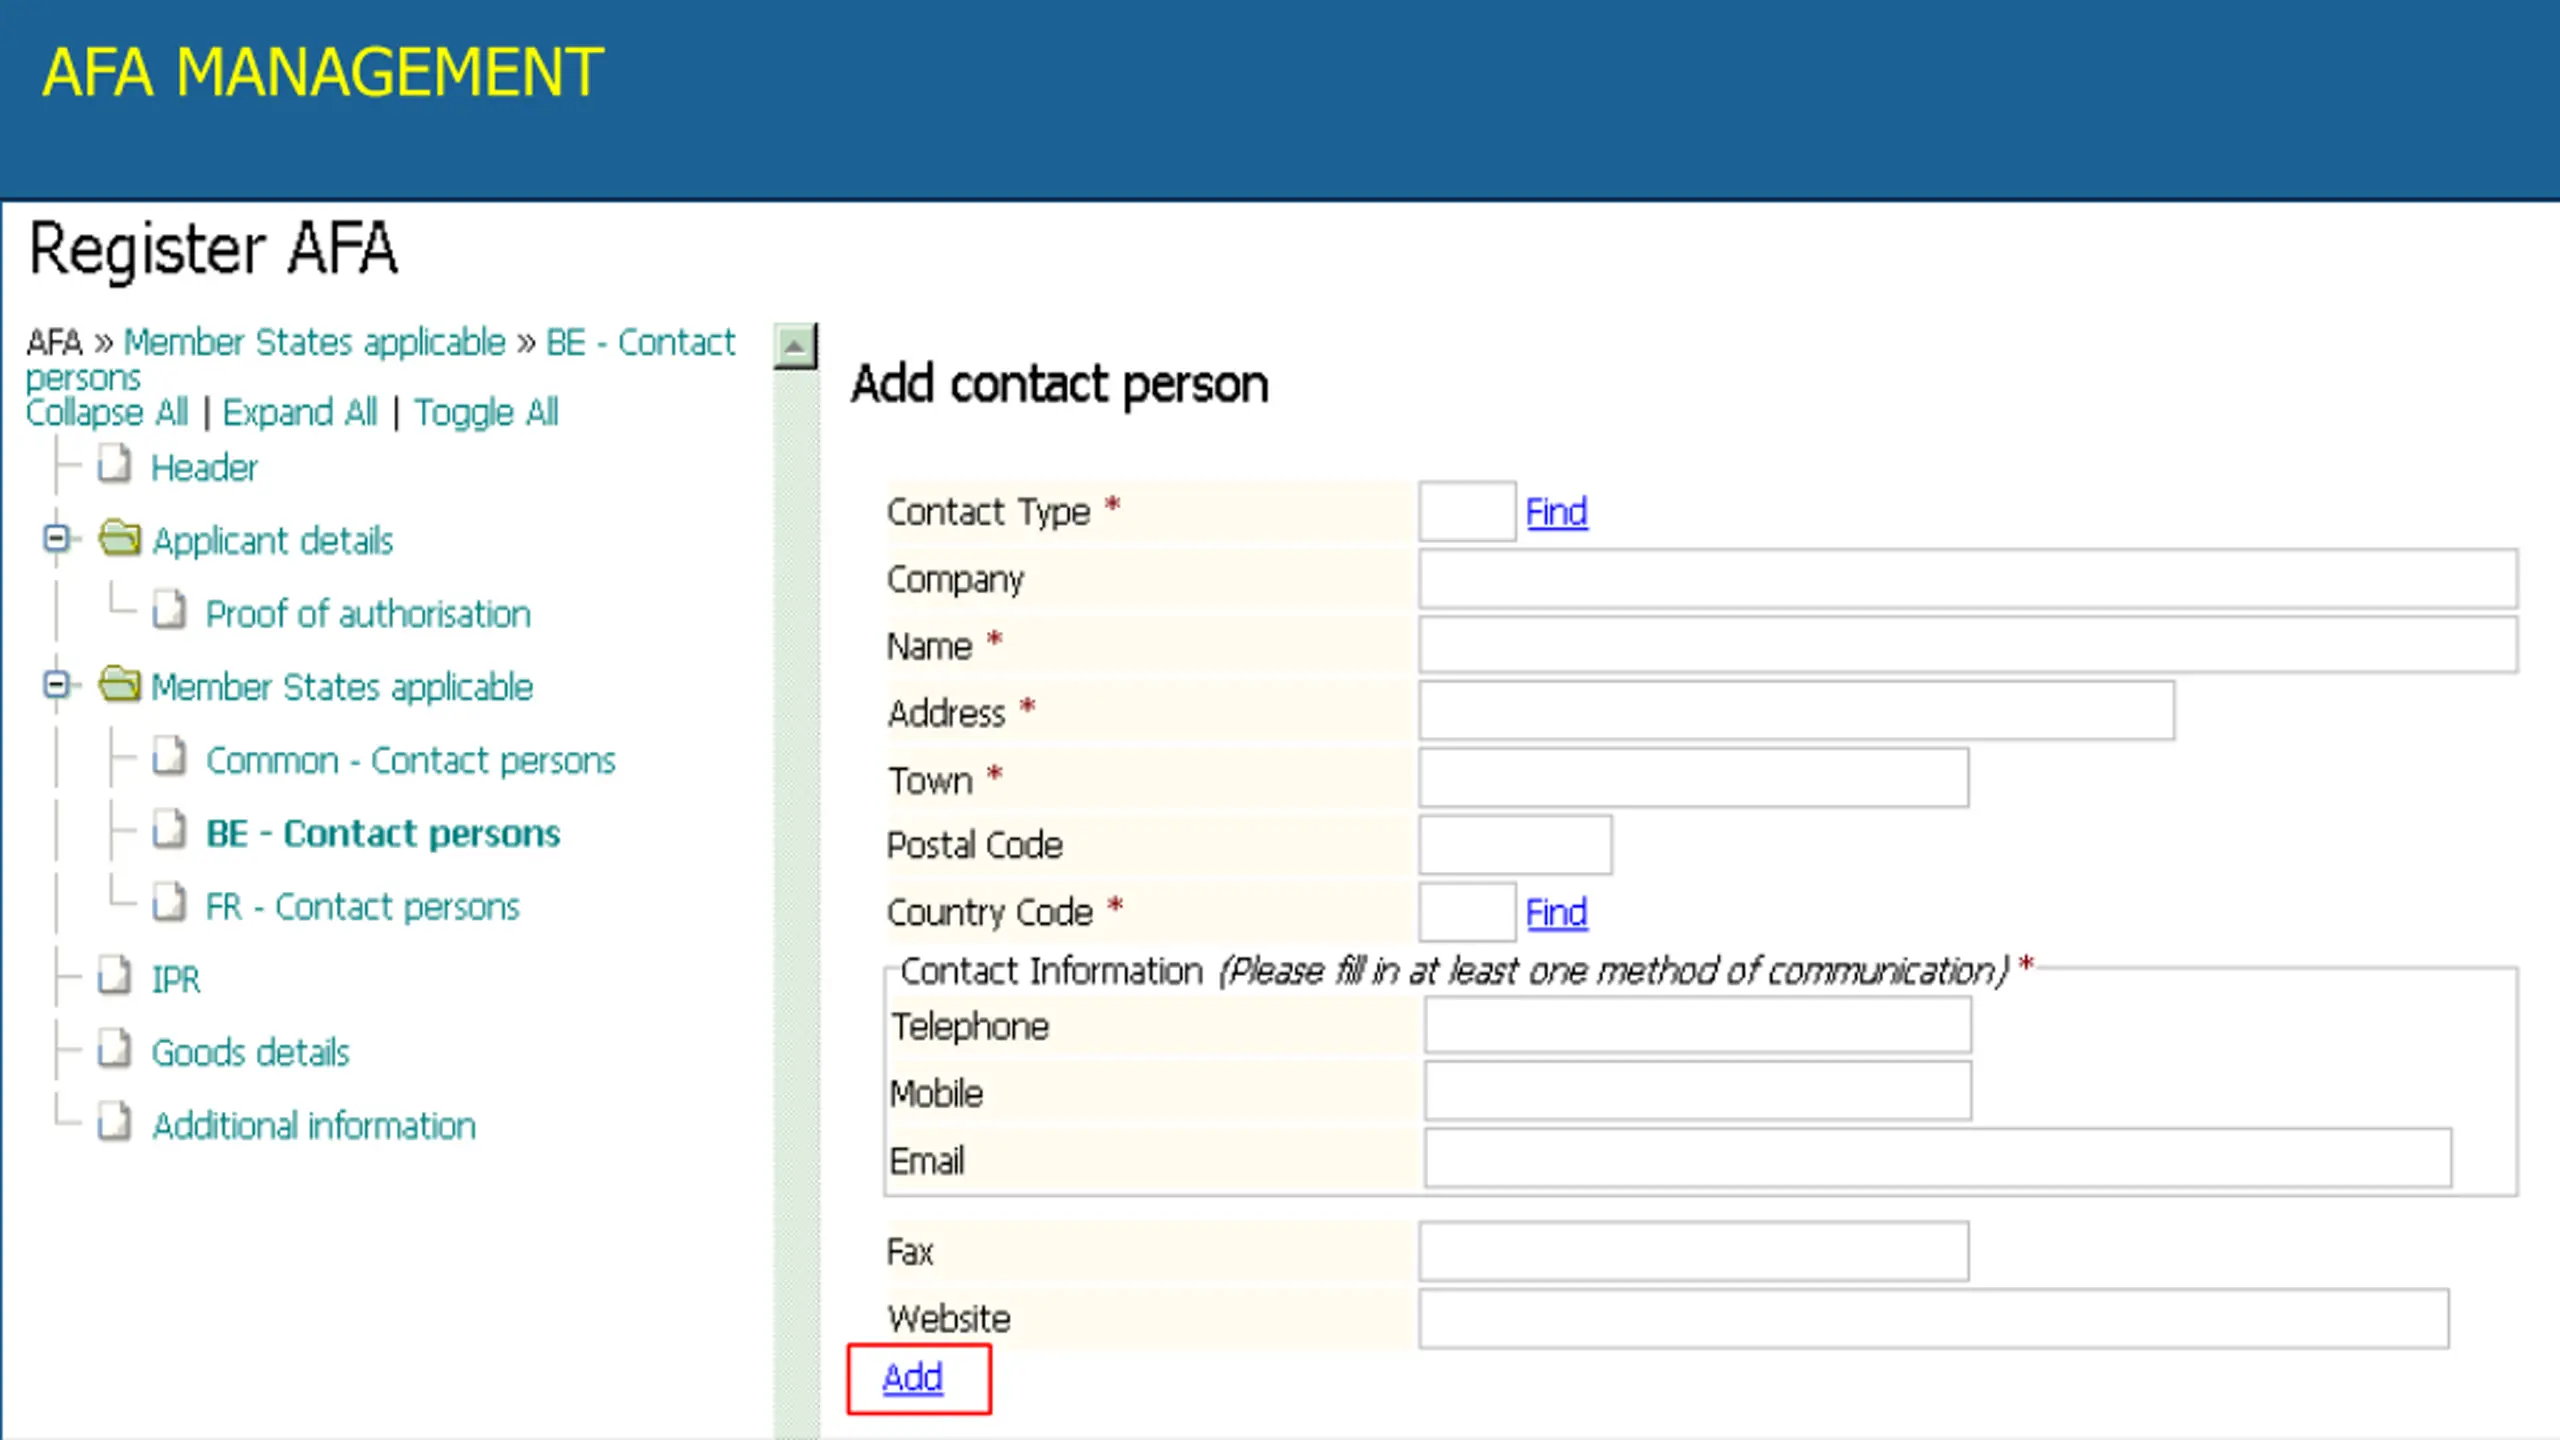Click Collapse All above the tree
Image resolution: width=2560 pixels, height=1440 pixels.
[106, 412]
